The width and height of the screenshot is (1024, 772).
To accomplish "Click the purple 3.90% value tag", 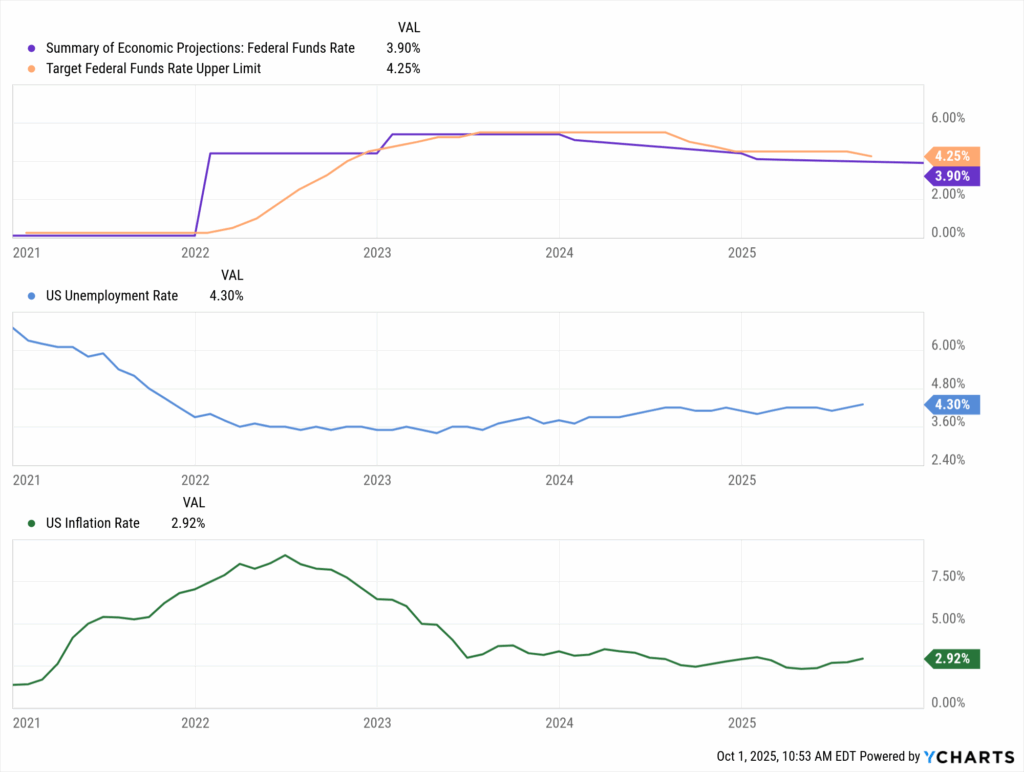I will click(x=953, y=176).
